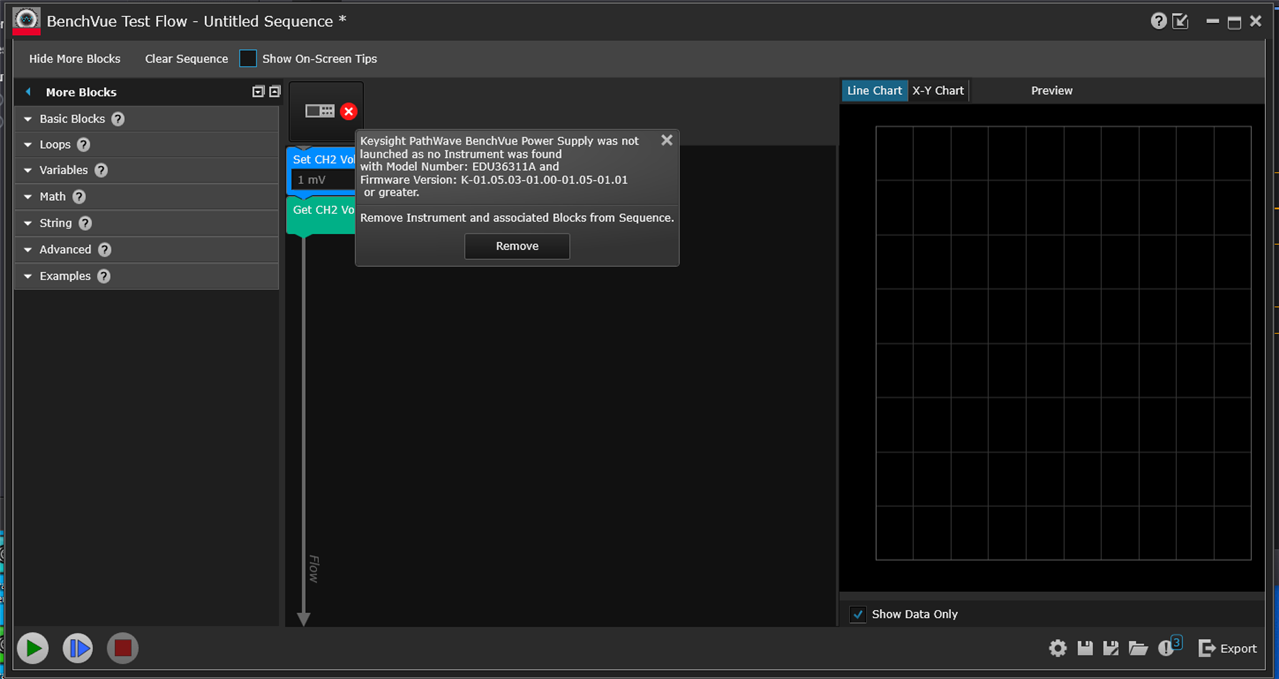Click the Export button

(1227, 648)
